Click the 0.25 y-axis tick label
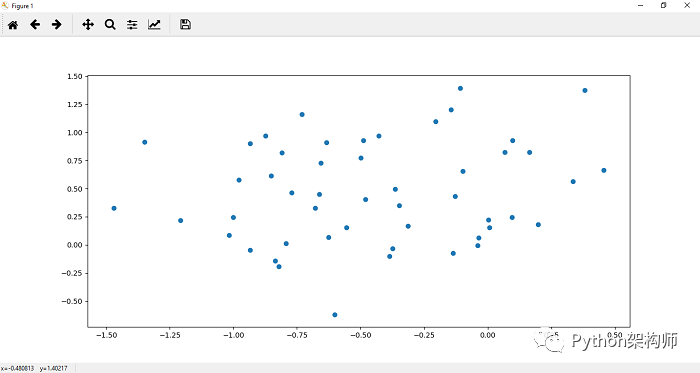 75,217
